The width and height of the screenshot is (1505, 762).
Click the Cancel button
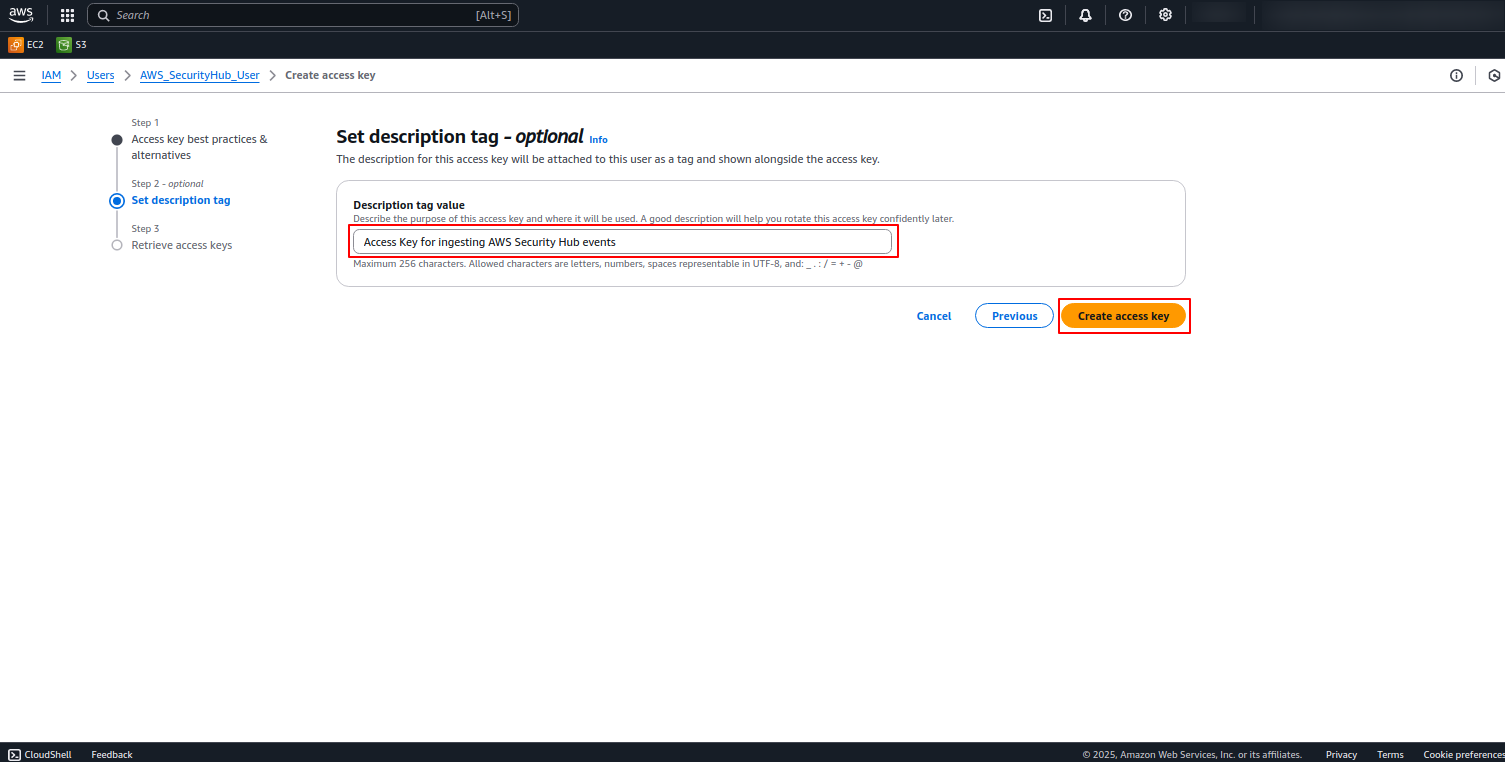click(934, 316)
